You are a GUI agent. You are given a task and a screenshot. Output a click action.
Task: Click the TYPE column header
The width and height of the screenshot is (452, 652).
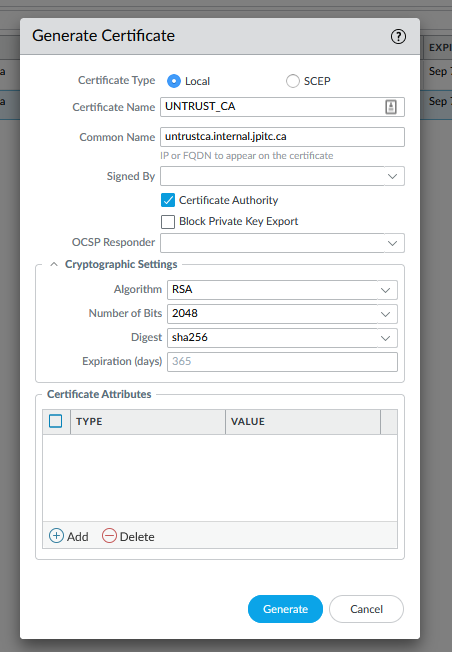pos(148,422)
